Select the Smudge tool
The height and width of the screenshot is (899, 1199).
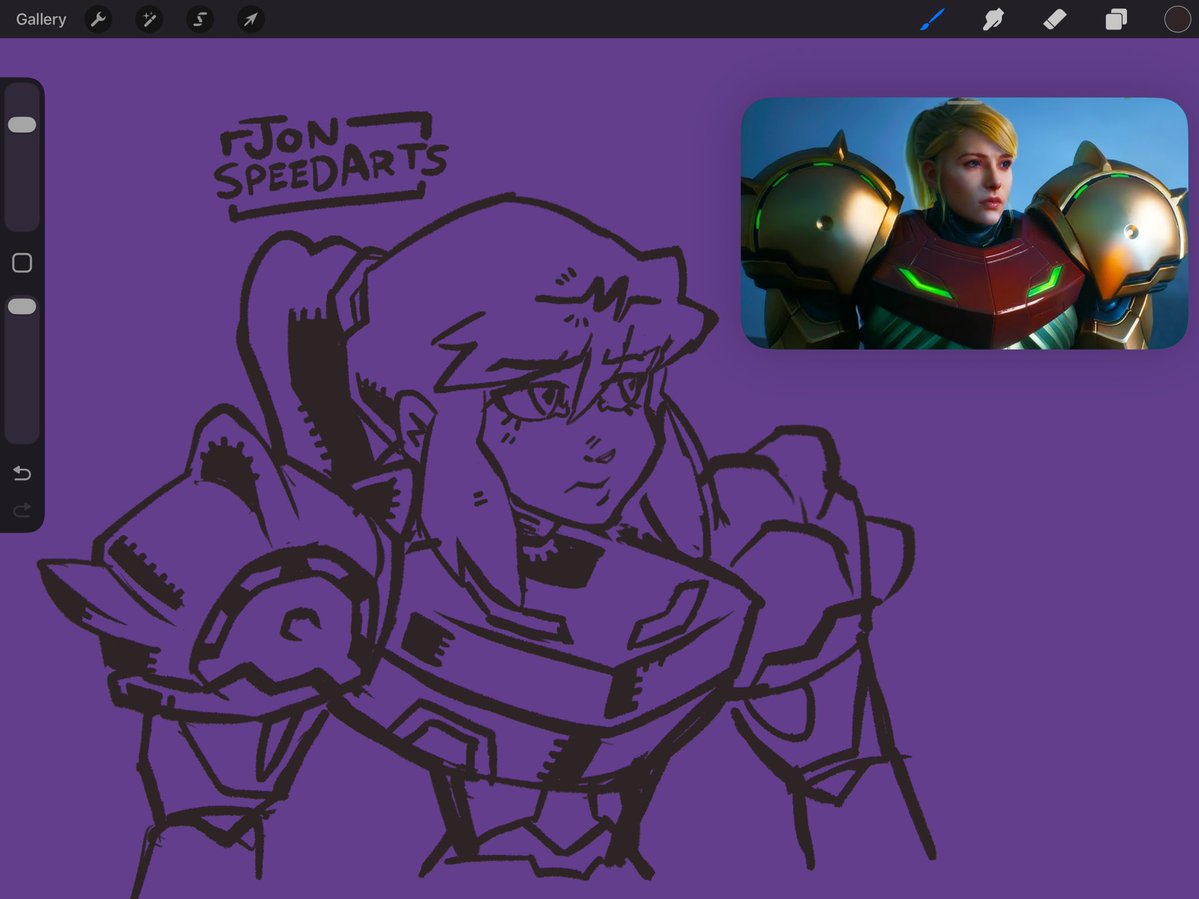click(x=993, y=19)
